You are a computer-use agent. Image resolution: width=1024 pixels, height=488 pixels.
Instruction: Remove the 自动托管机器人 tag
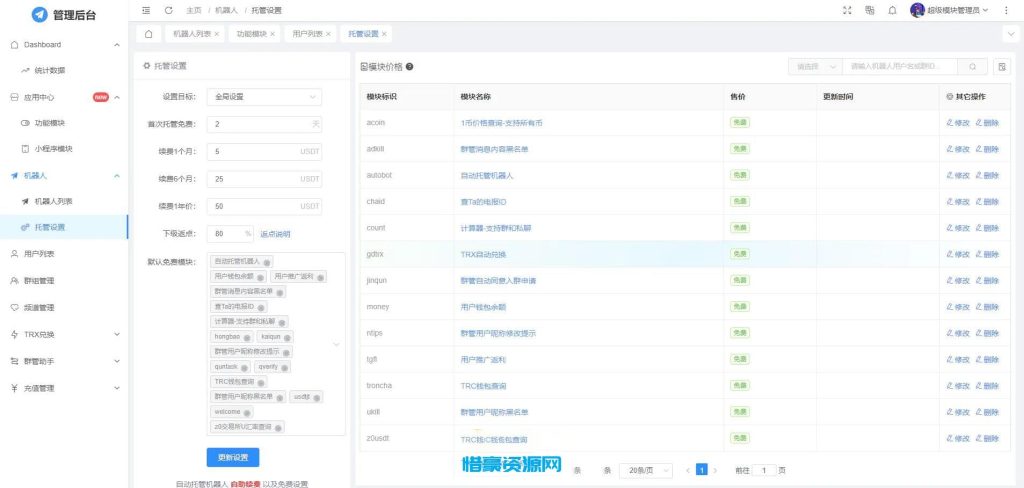tap(267, 262)
